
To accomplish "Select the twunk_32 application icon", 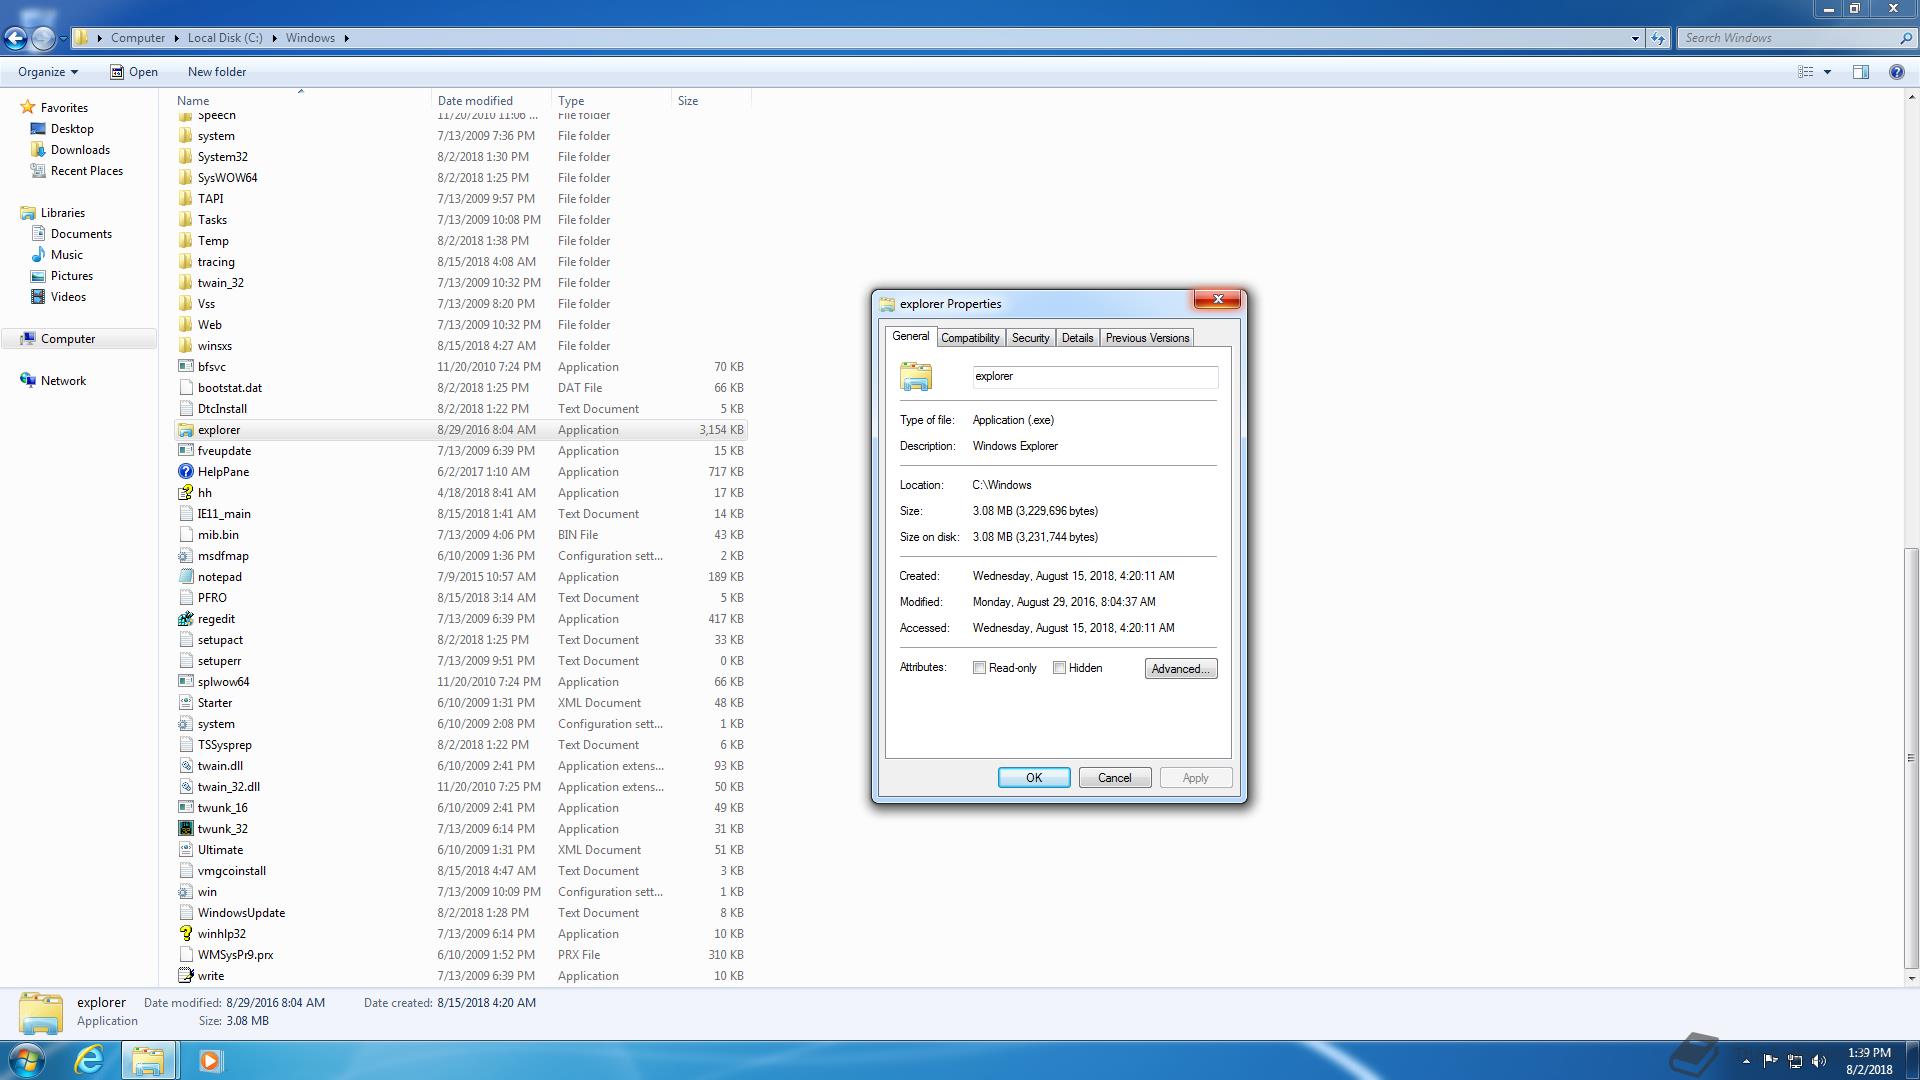I will click(185, 829).
